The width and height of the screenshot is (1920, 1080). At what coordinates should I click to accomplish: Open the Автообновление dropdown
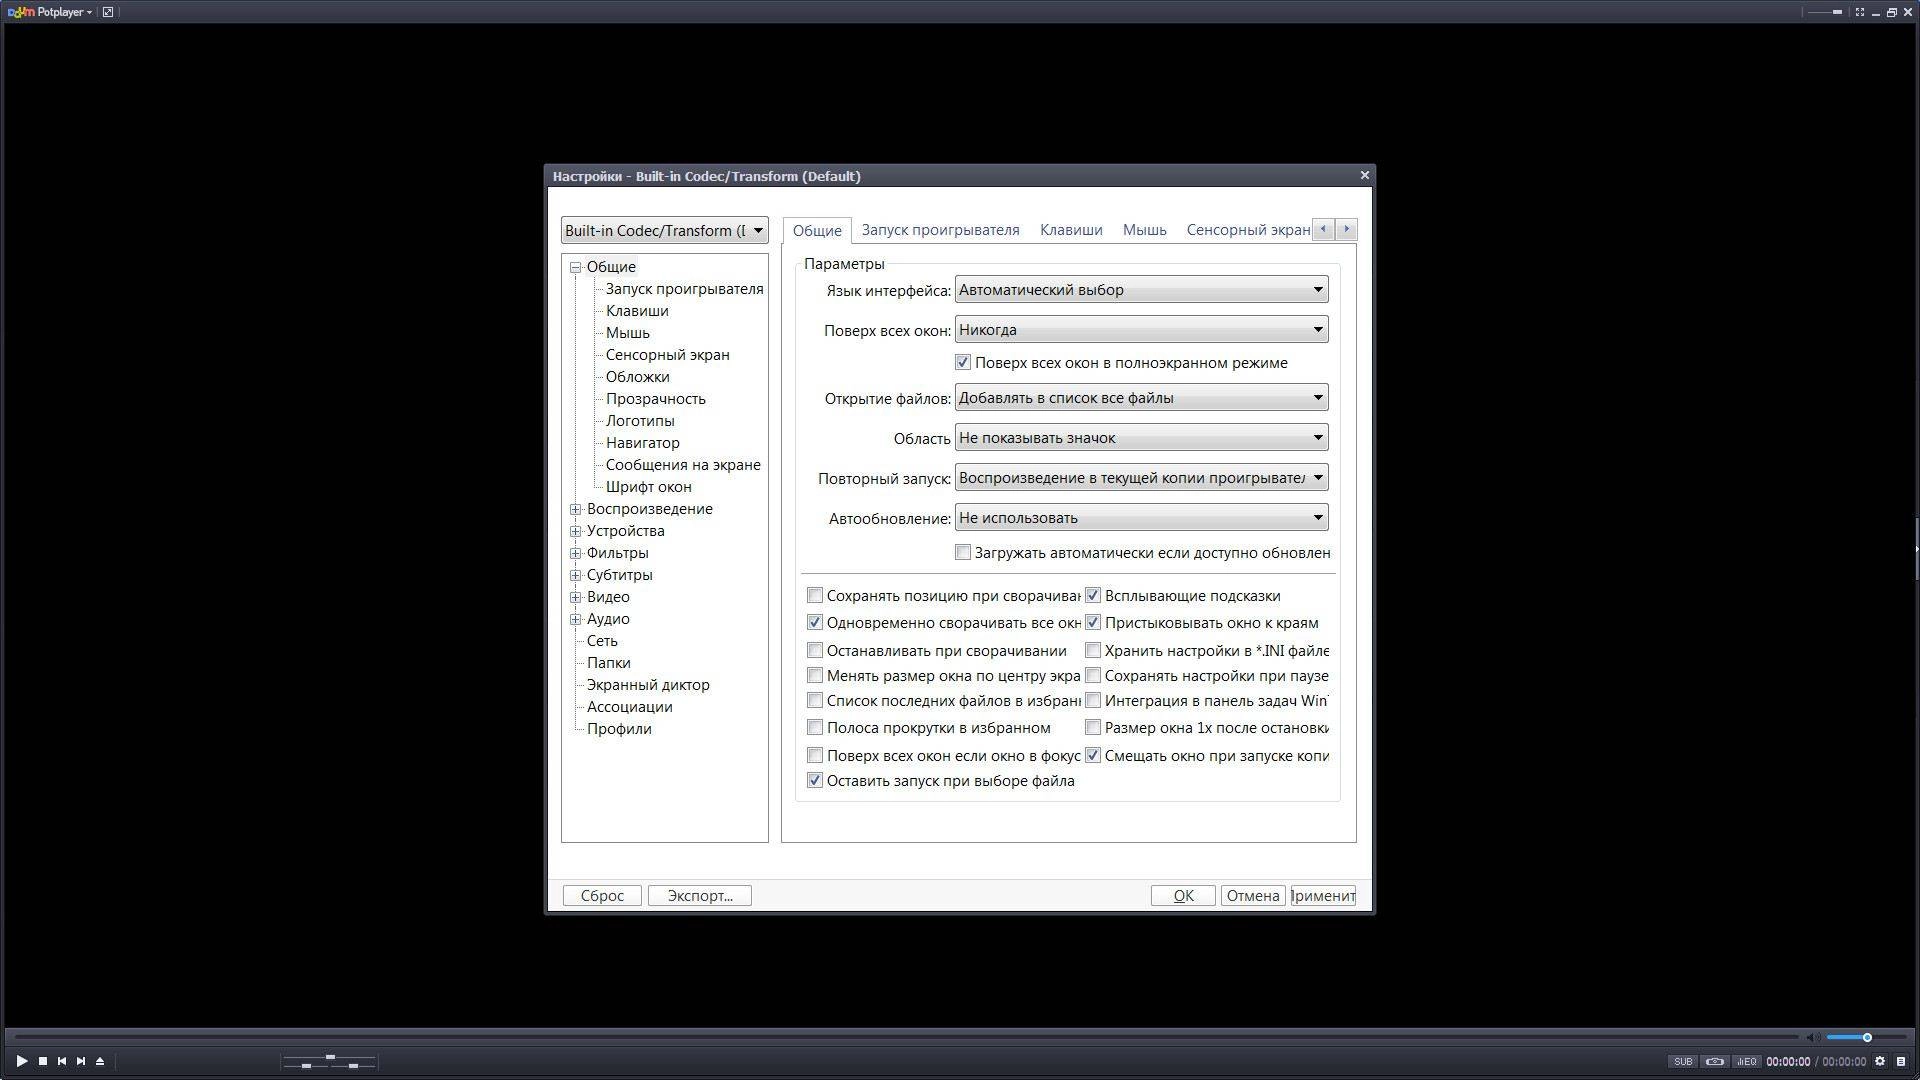(1141, 518)
